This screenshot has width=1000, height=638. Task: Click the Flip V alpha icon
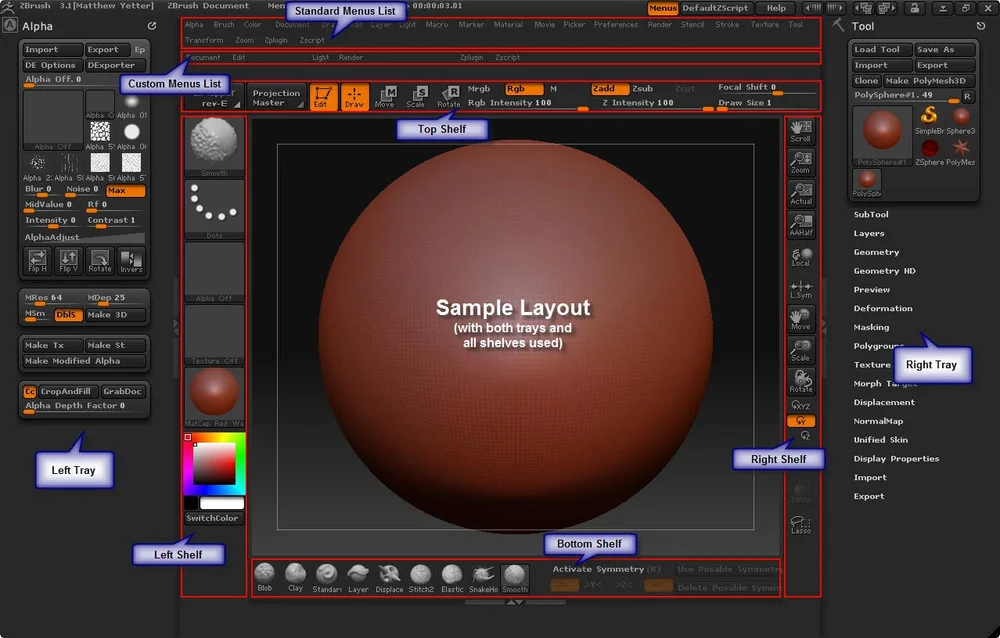click(x=68, y=261)
